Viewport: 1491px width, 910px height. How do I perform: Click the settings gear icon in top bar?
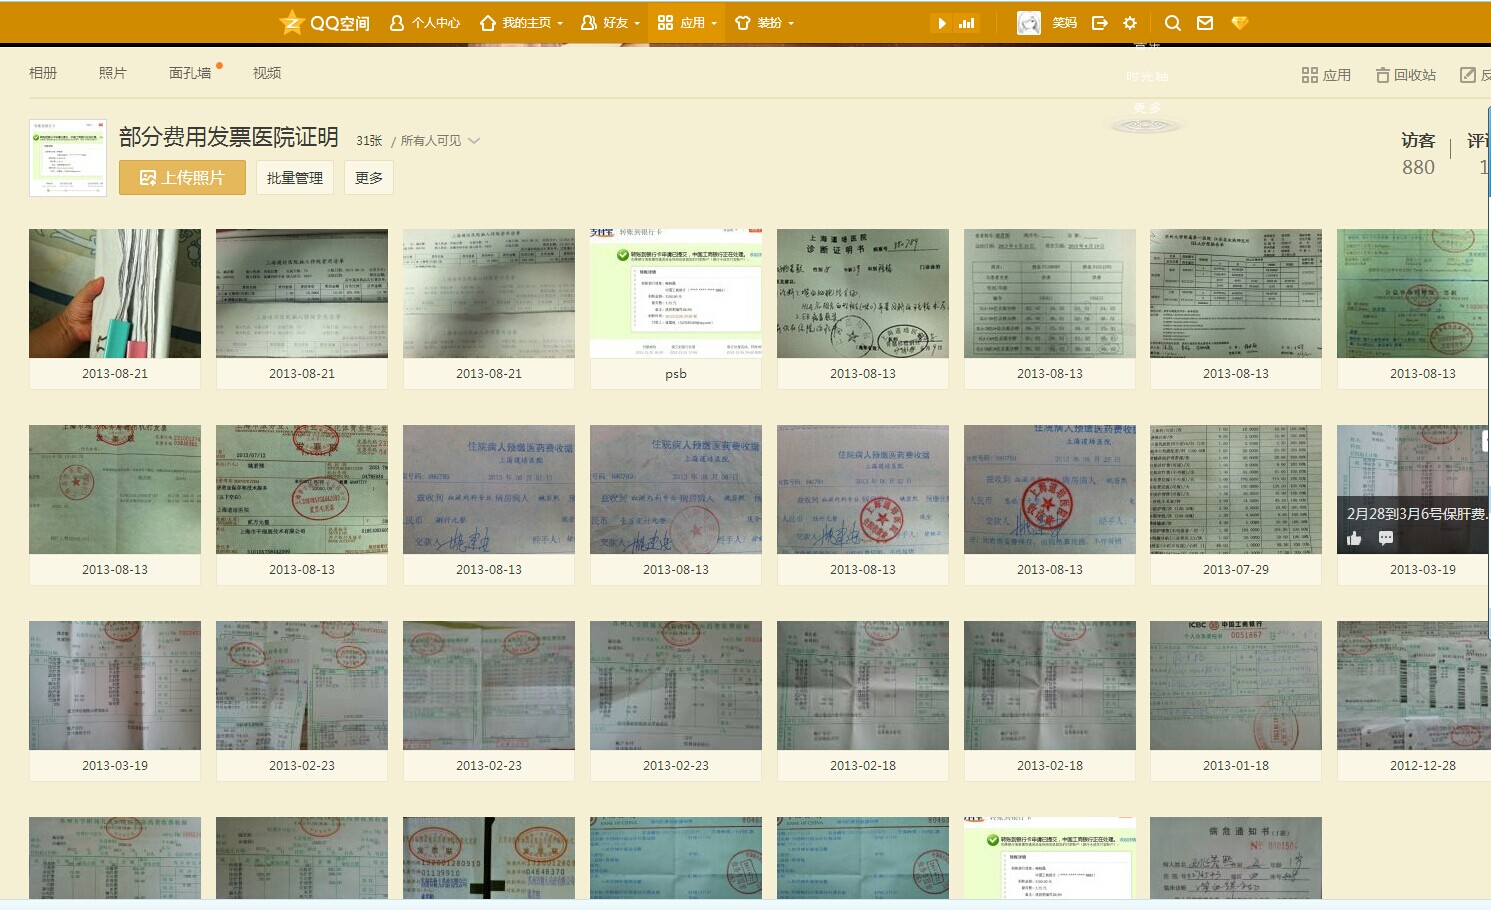tap(1130, 23)
